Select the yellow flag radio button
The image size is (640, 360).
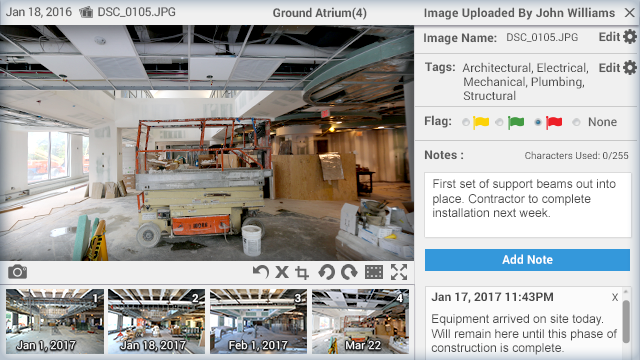click(466, 122)
